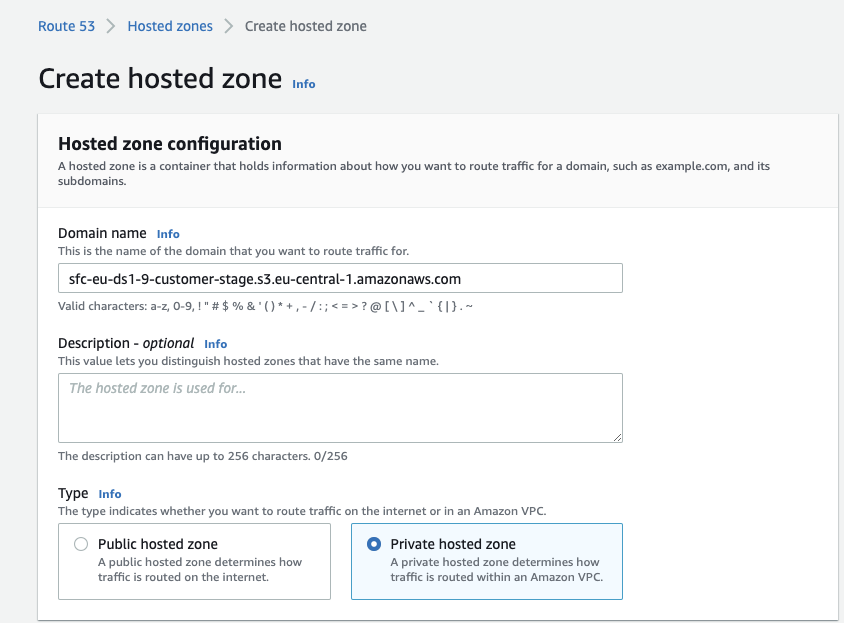Open the Domain name Info link

coord(167,234)
